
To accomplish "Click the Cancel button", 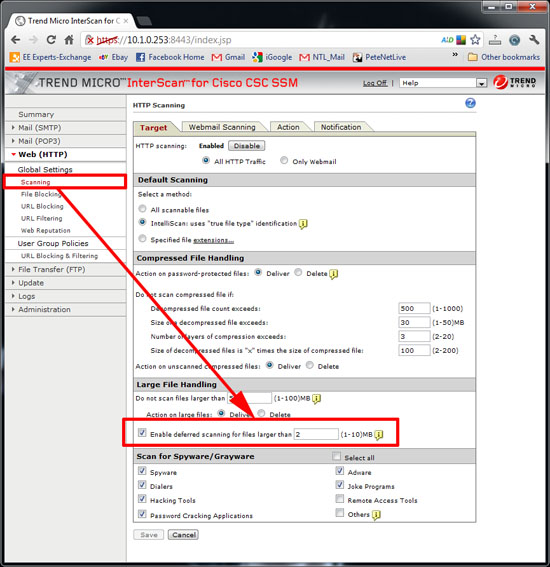I will (184, 535).
